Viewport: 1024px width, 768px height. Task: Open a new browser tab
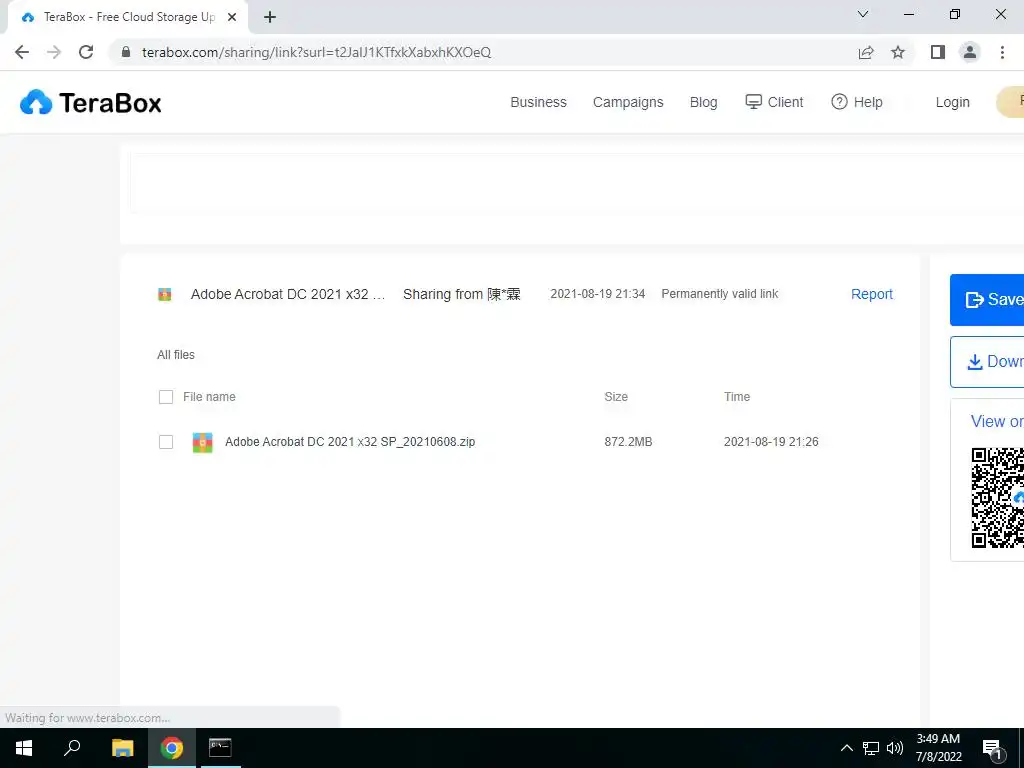pos(270,18)
